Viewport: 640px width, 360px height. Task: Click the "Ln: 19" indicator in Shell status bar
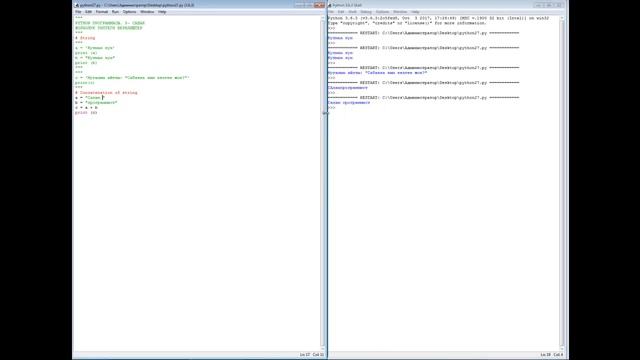[x=545, y=355]
